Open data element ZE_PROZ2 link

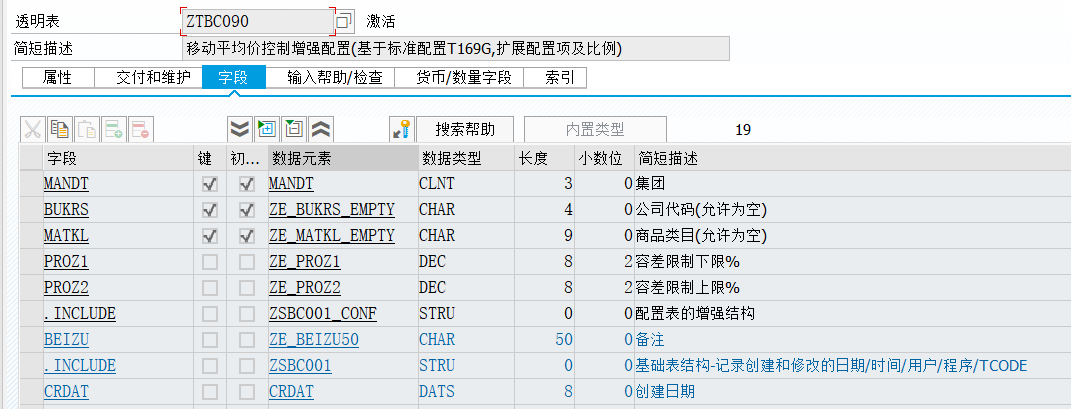pos(305,287)
